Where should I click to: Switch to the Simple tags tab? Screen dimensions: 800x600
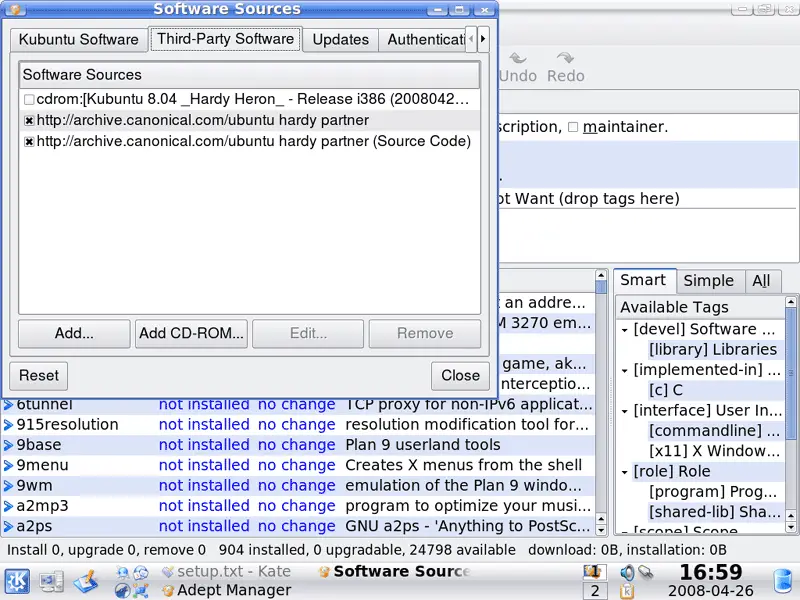coord(709,281)
